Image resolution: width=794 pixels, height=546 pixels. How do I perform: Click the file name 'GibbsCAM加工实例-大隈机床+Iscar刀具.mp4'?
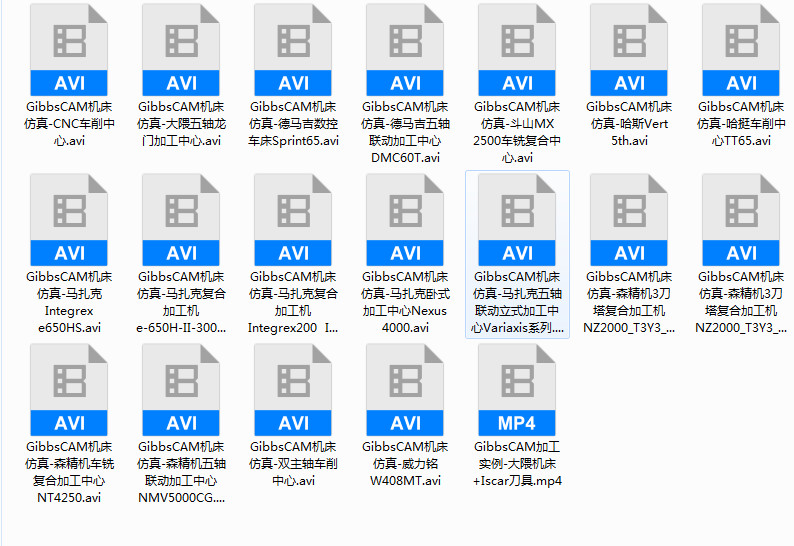point(517,464)
